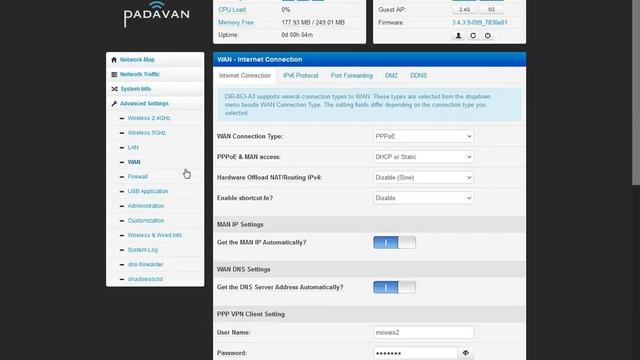
Task: Open Advanced Settings in the sidebar
Action: click(144, 104)
